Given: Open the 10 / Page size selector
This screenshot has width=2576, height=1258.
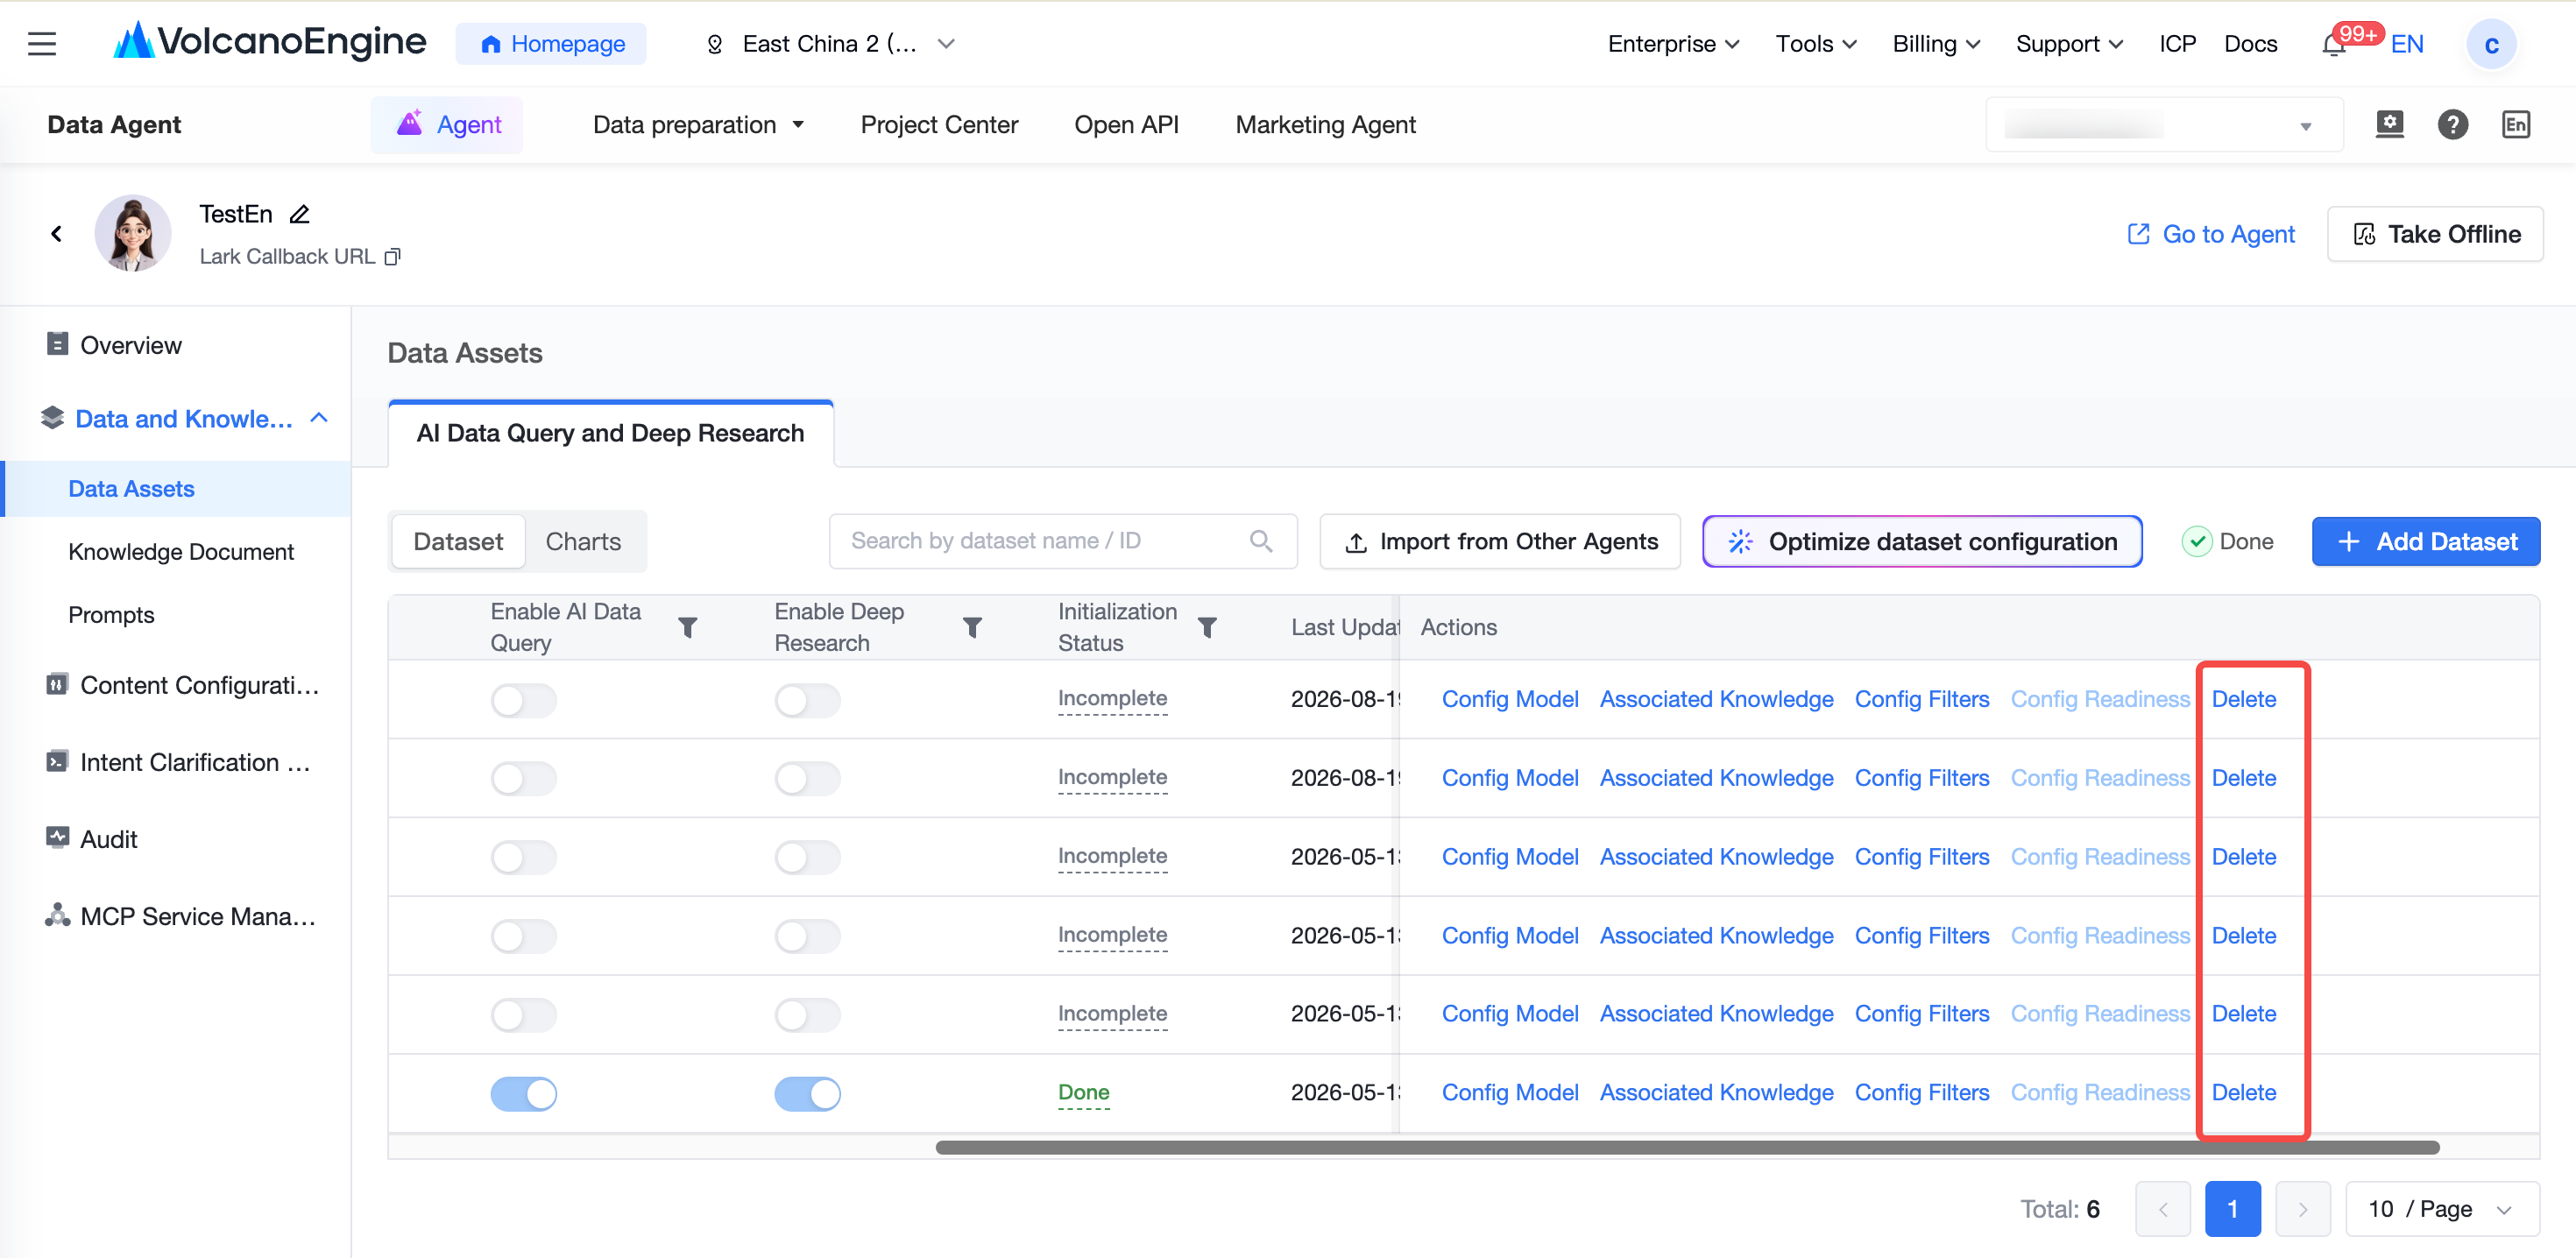Looking at the screenshot, I should (2441, 1209).
